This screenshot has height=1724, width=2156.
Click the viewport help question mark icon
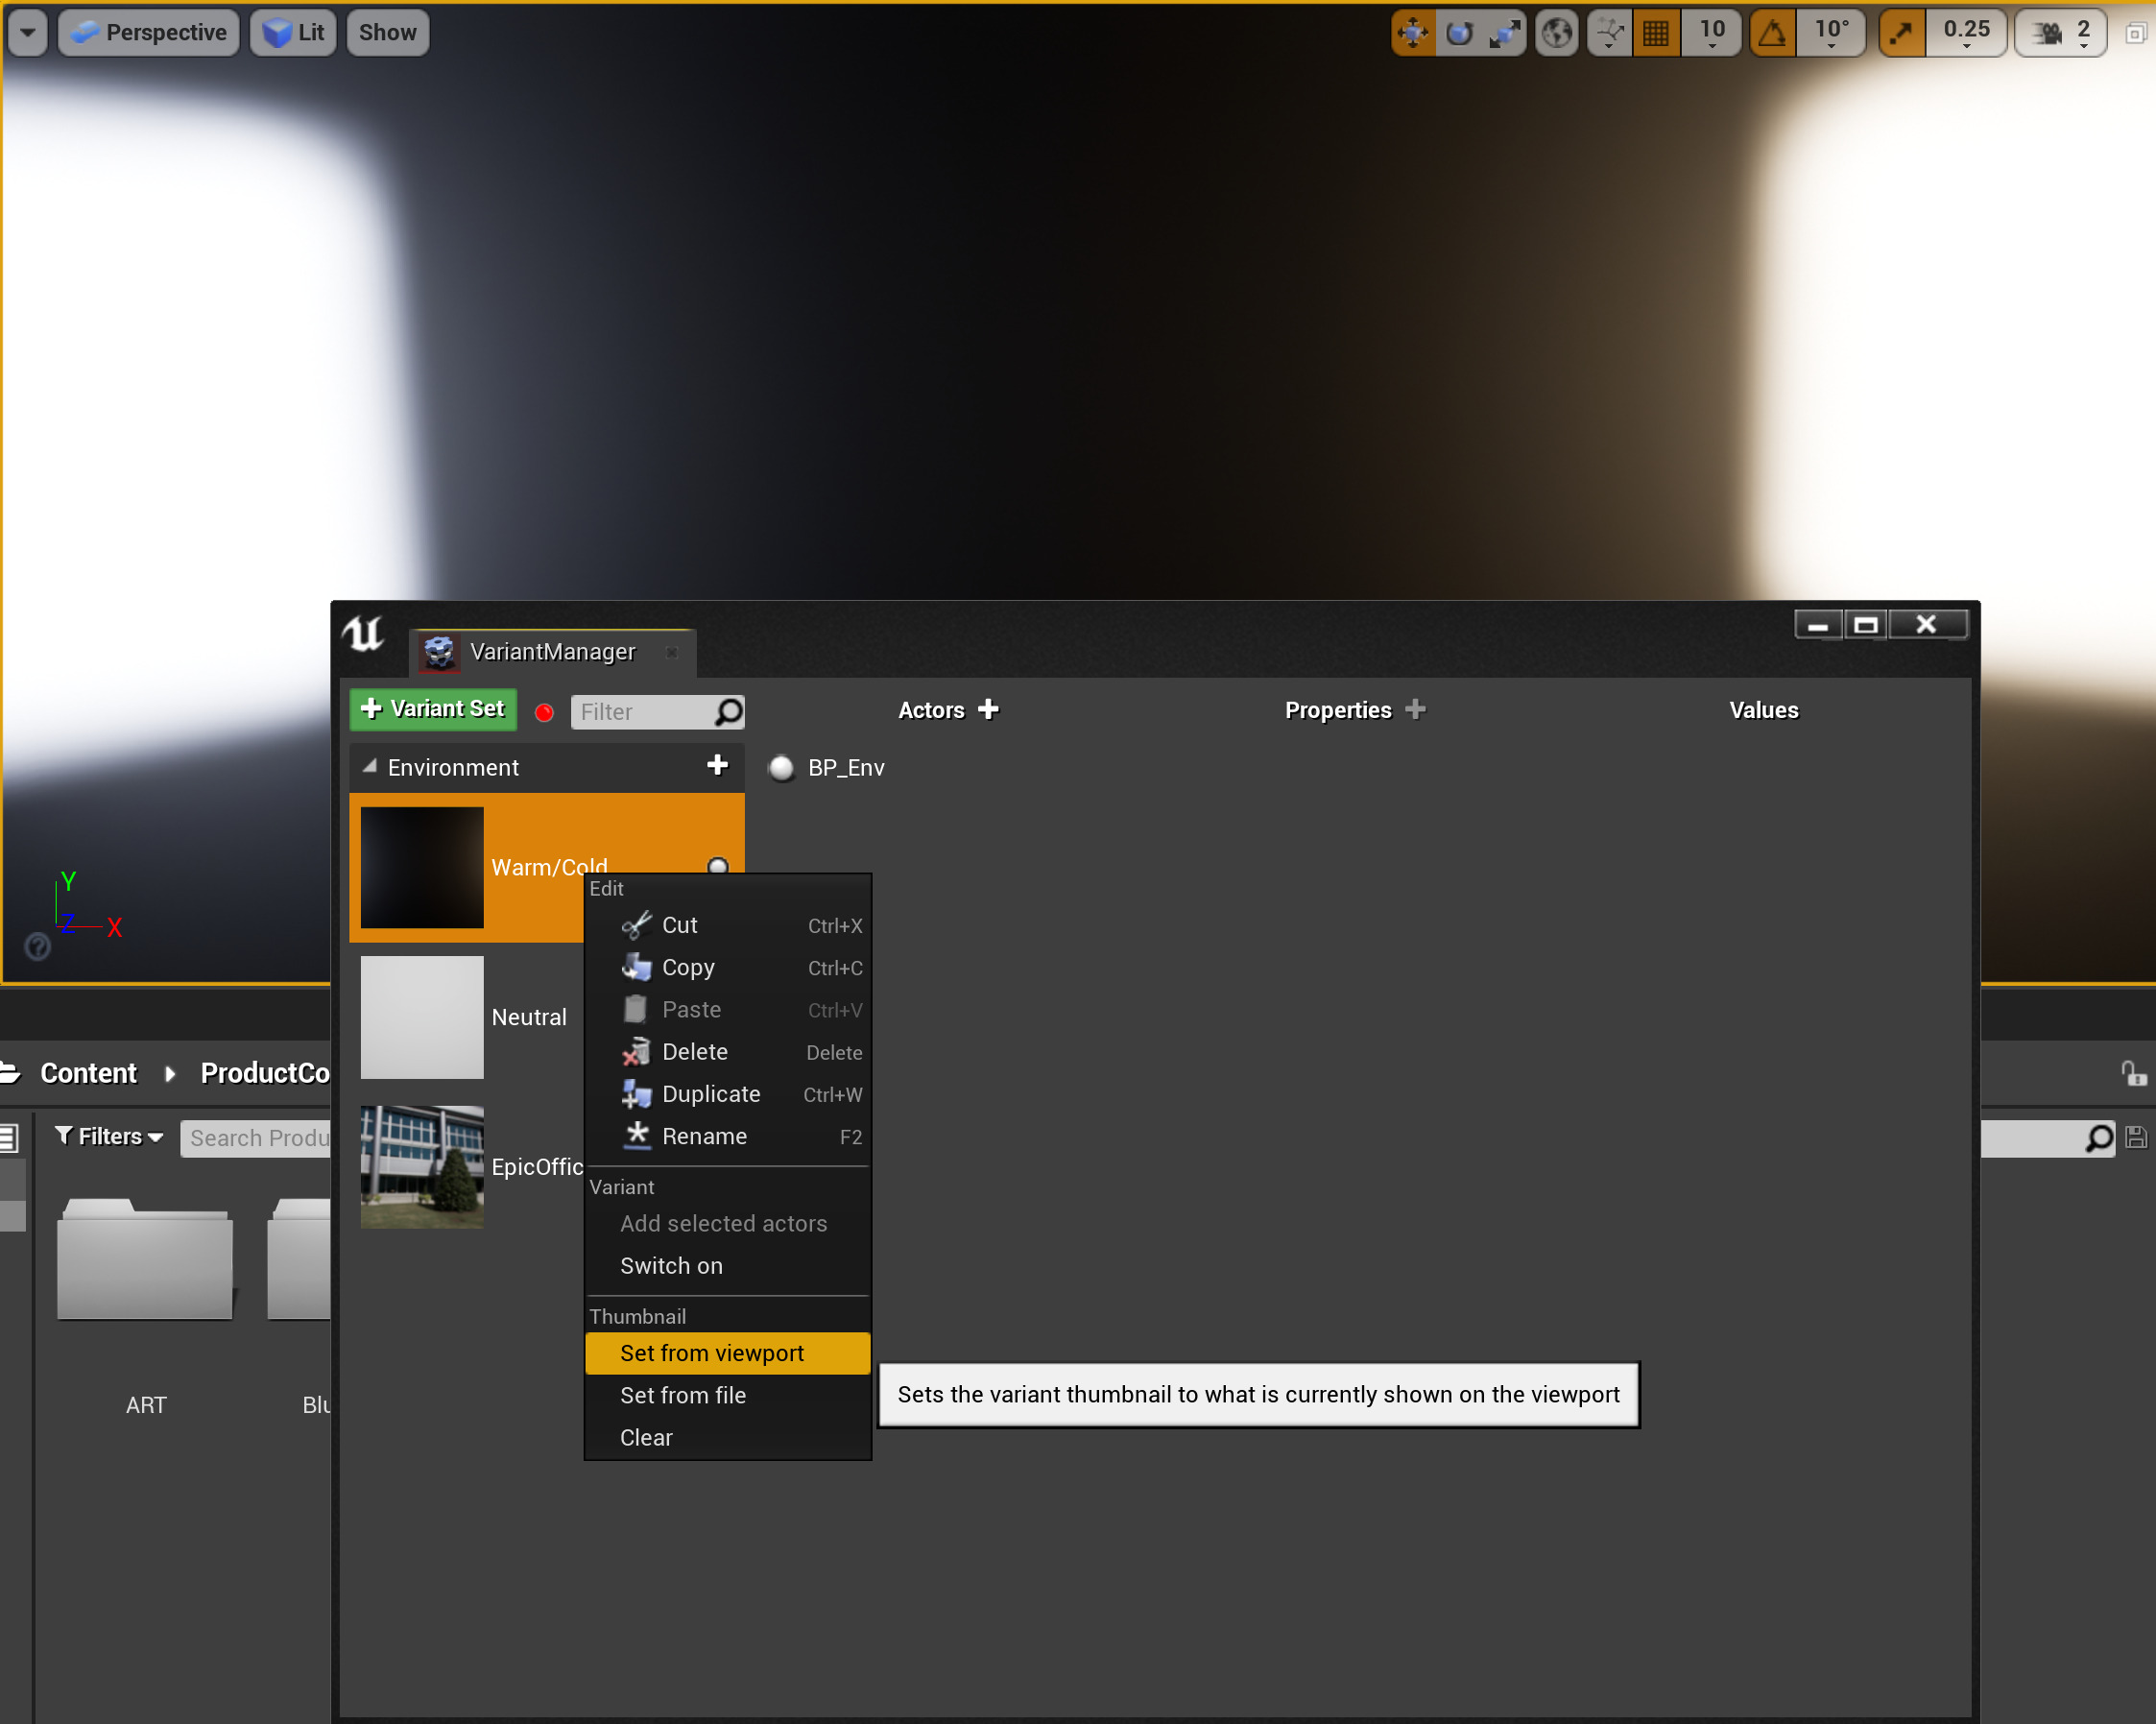36,947
